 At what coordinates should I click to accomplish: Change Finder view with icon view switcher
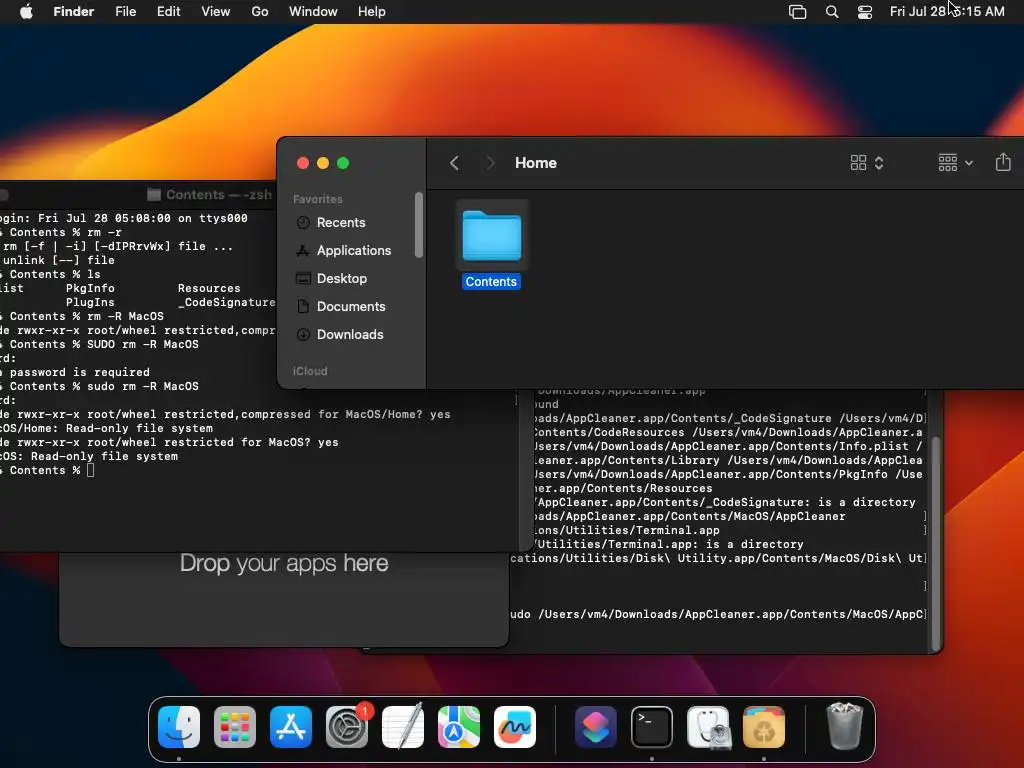coord(867,163)
